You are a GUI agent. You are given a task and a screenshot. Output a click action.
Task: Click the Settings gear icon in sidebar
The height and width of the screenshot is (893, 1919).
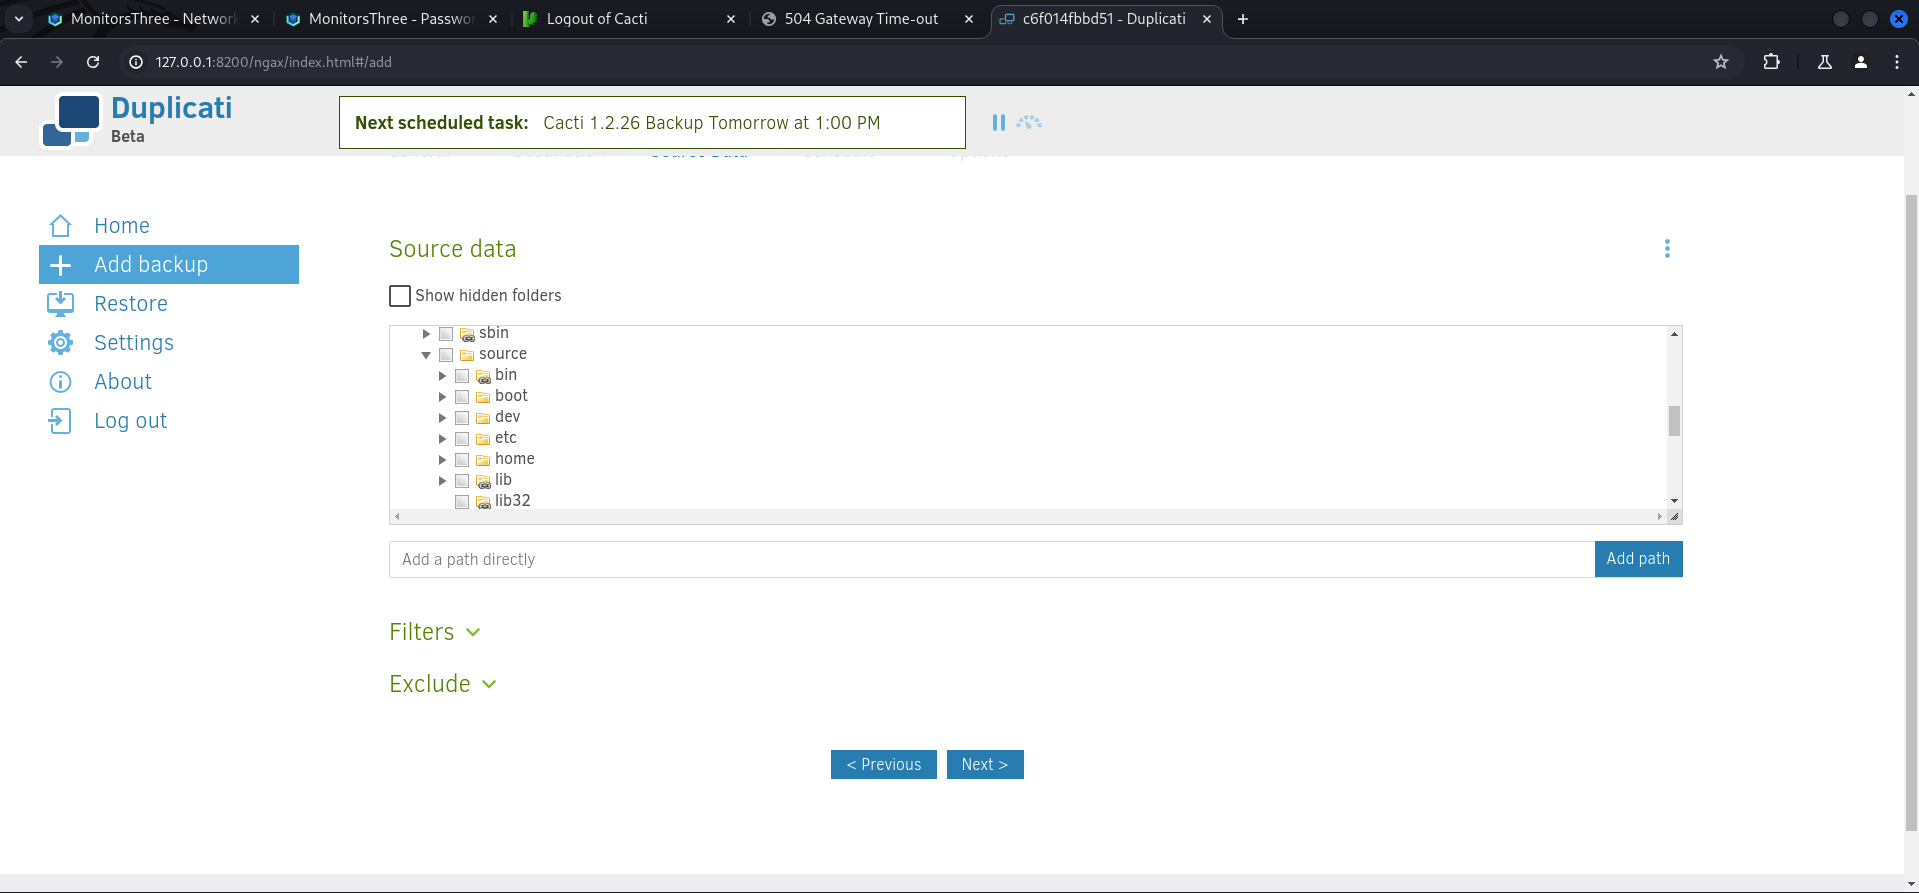(60, 343)
